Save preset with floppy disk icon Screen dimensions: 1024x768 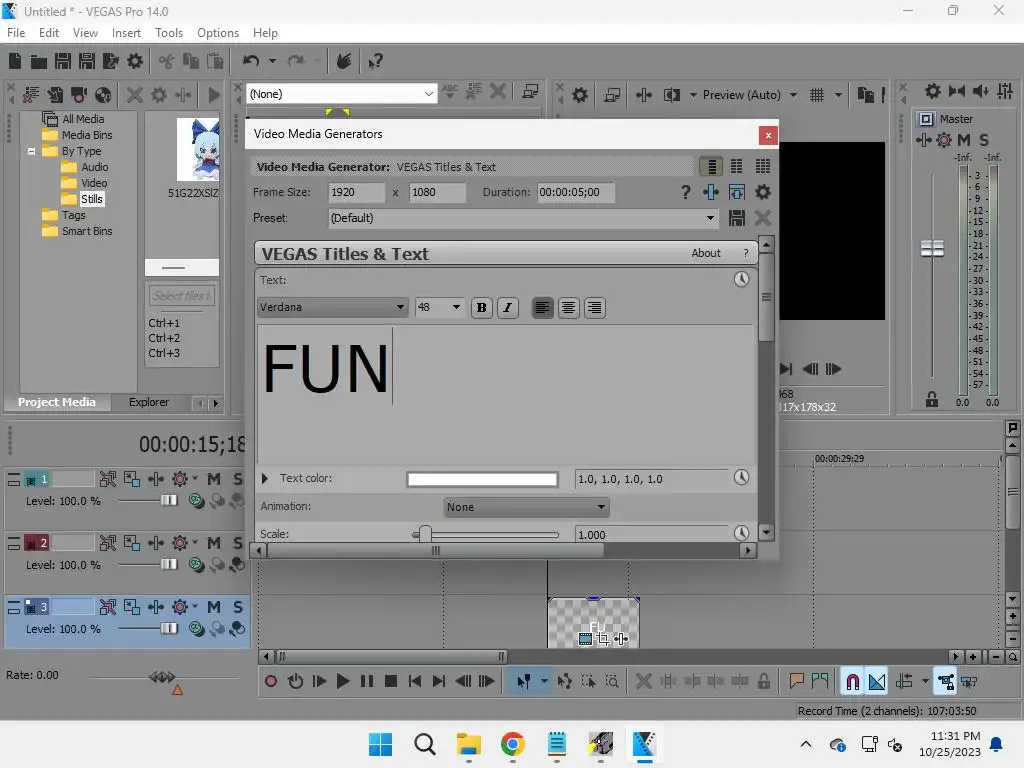pyautogui.click(x=737, y=218)
